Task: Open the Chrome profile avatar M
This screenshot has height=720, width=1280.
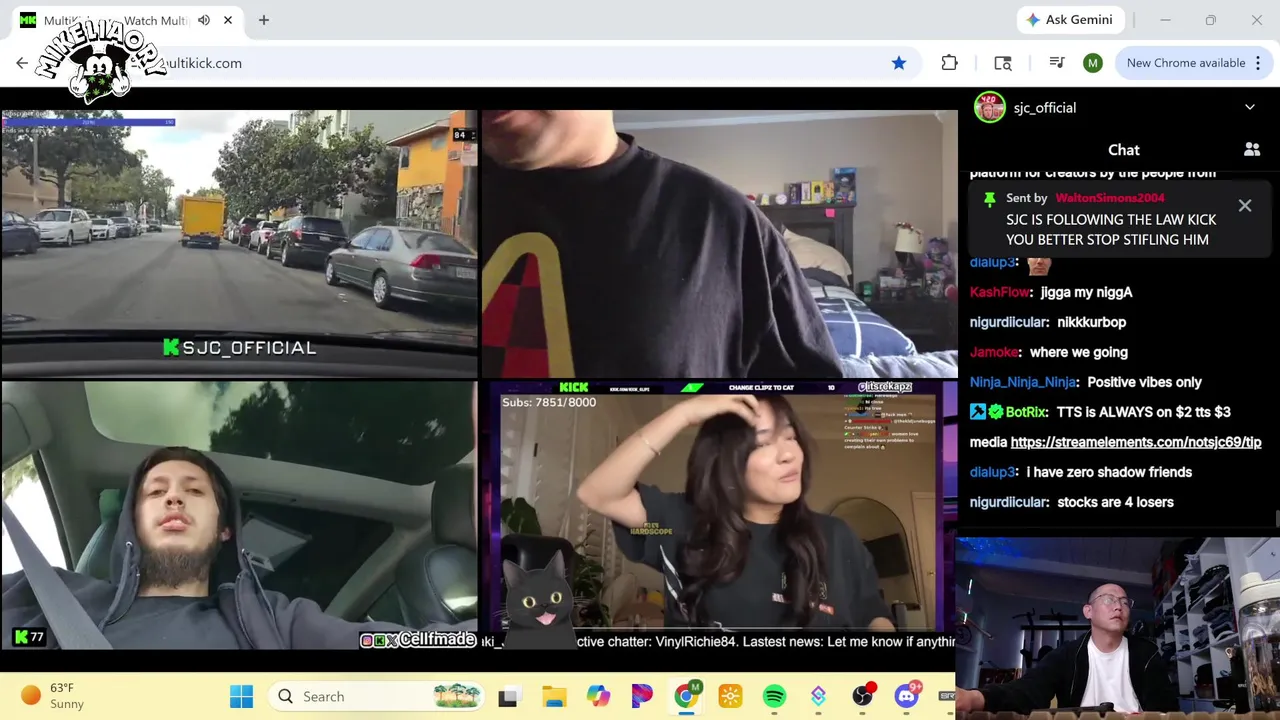Action: pos(1092,63)
